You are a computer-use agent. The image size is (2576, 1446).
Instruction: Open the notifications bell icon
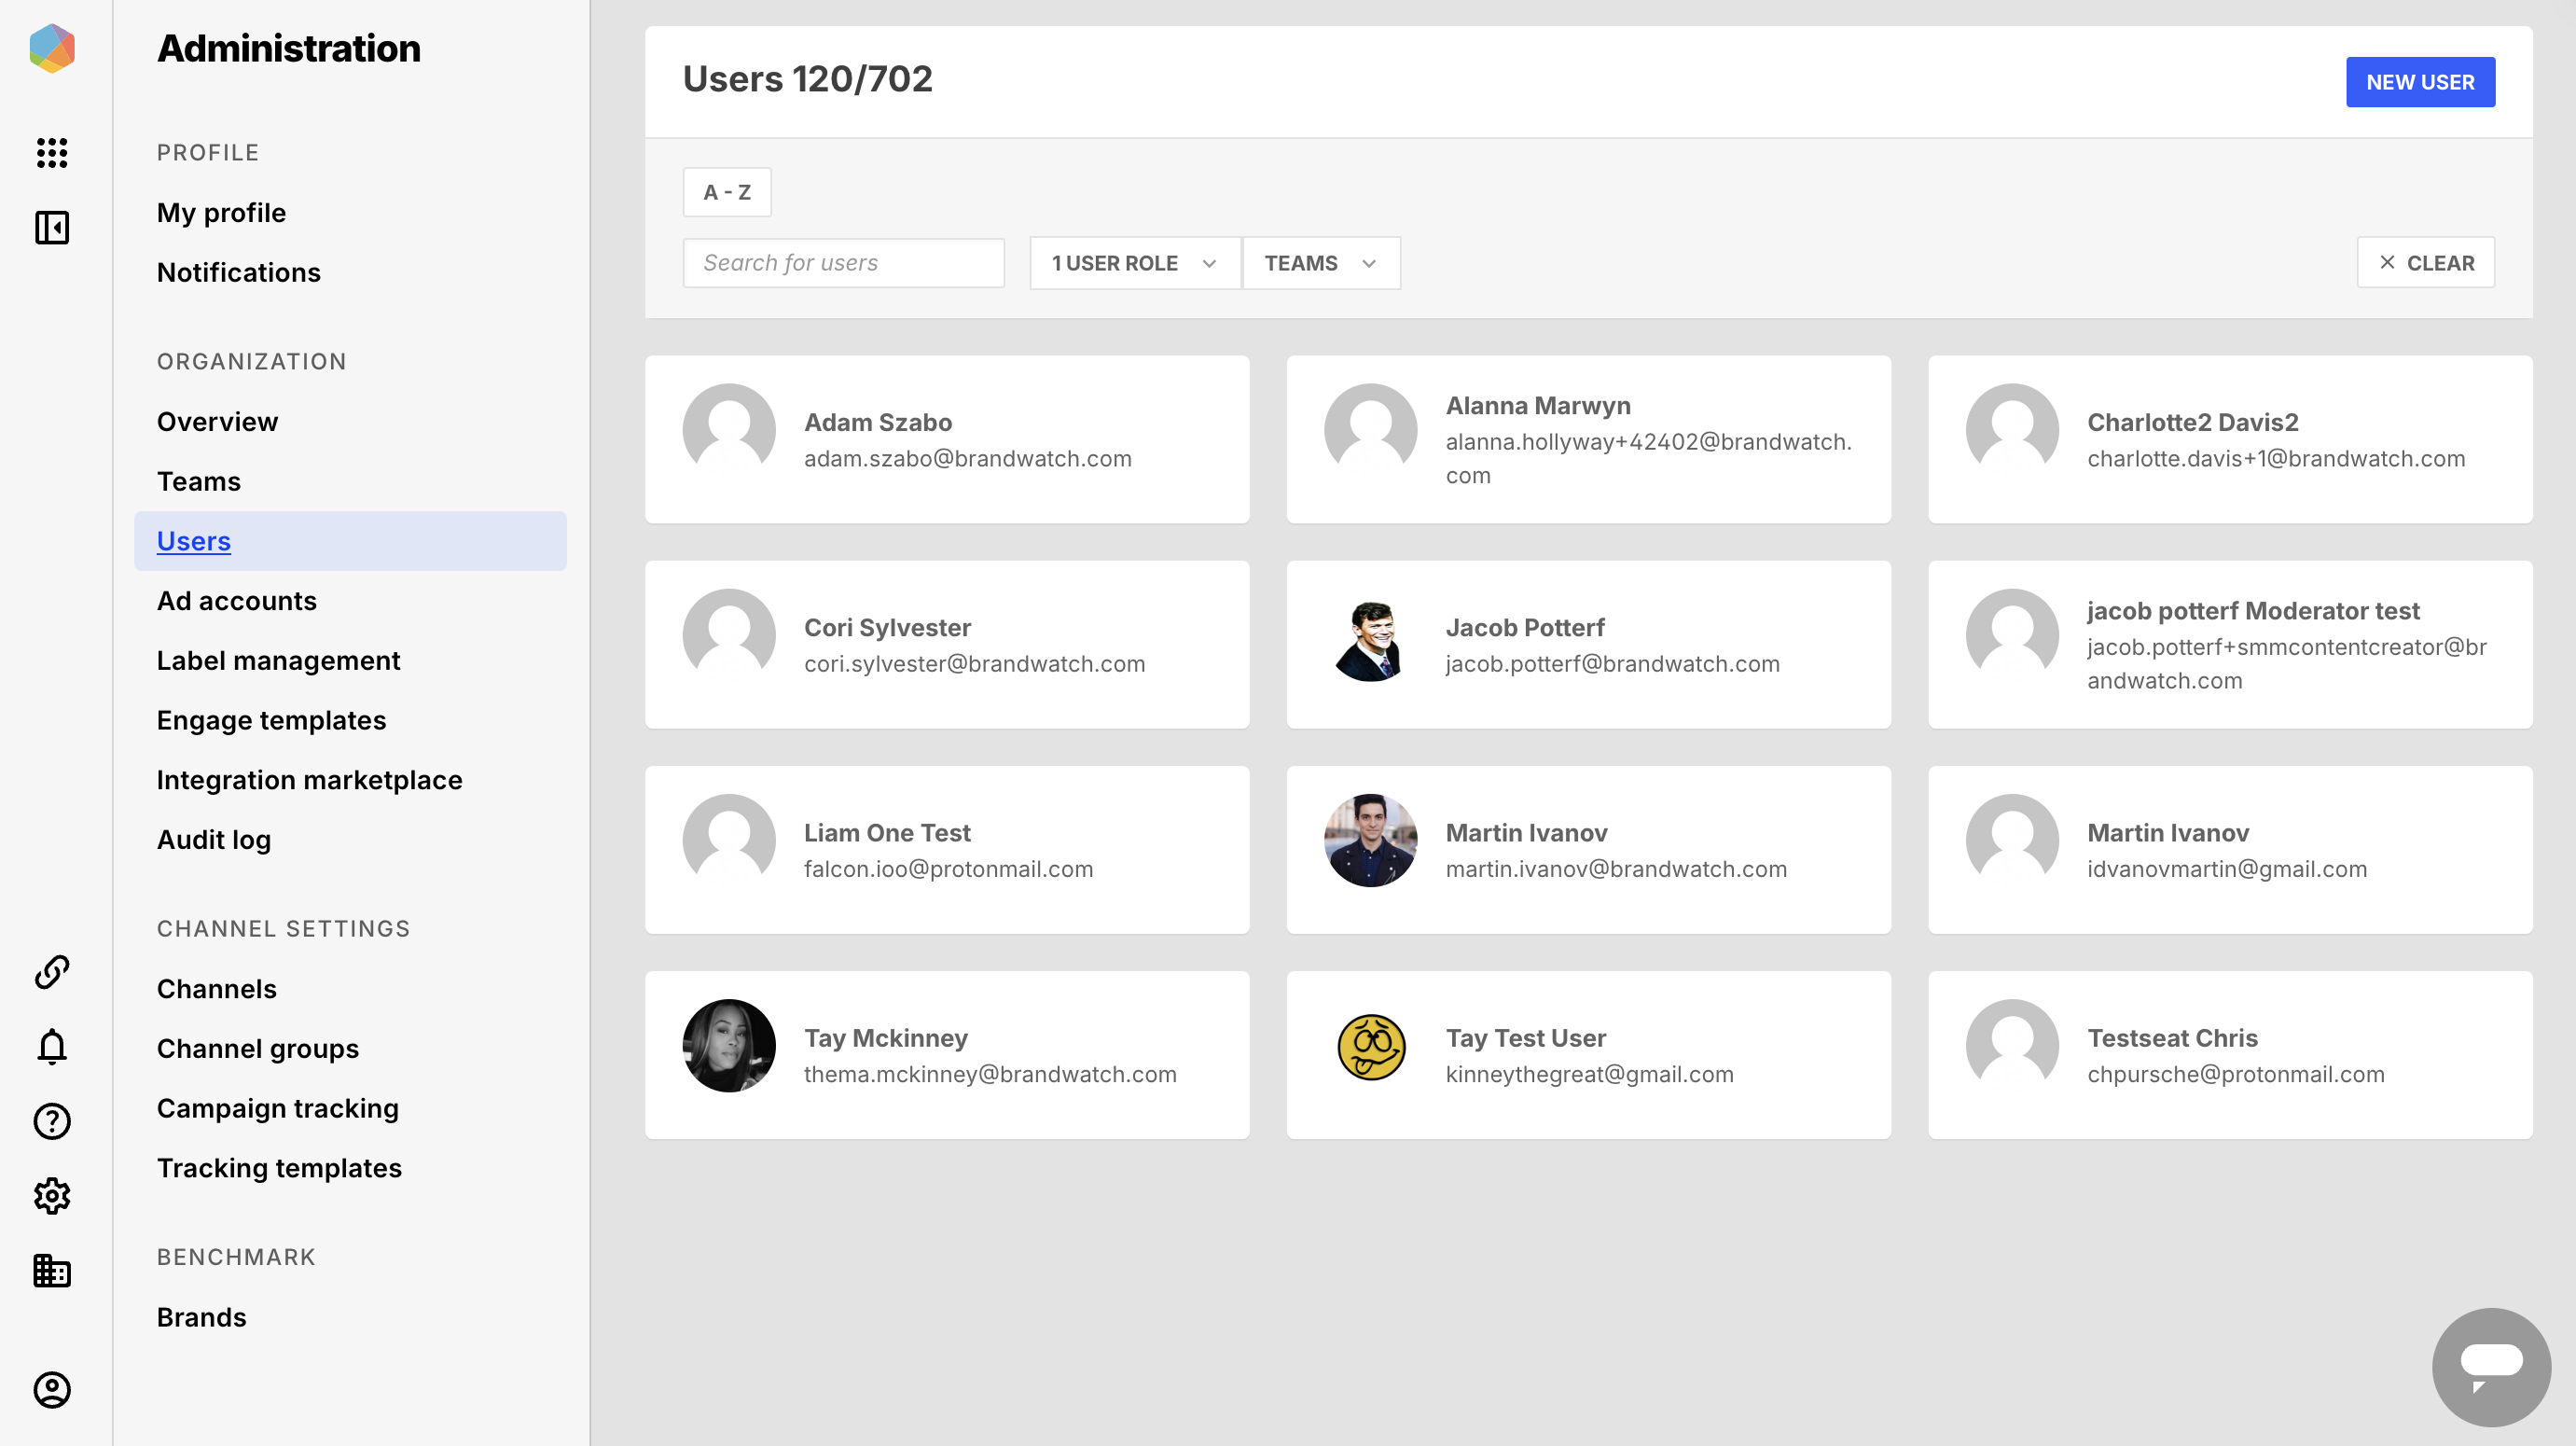52,1046
